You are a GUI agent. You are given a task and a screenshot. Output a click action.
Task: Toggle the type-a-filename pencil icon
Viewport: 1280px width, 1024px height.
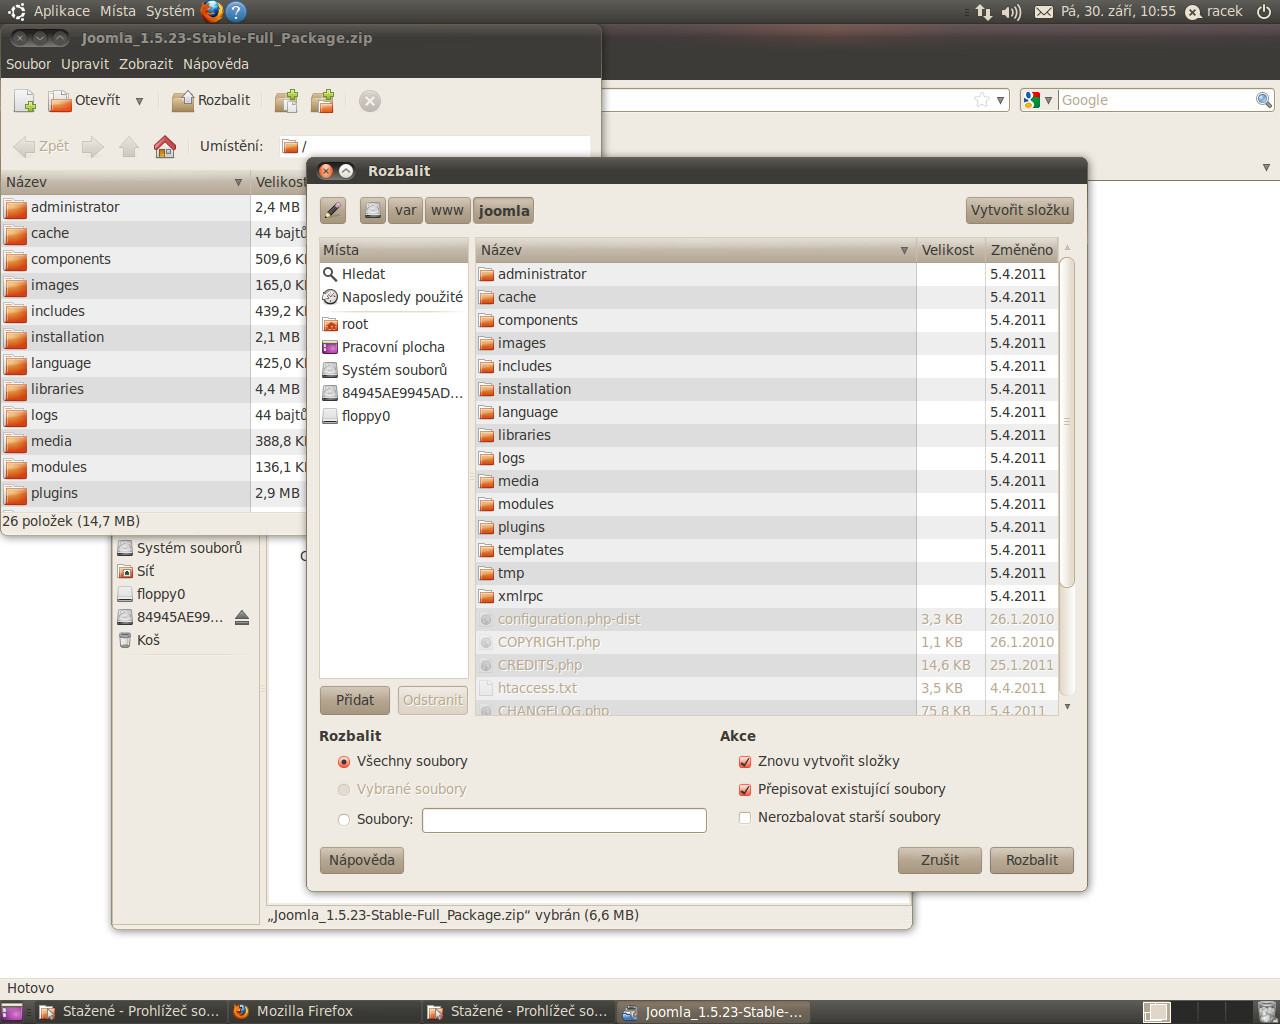(x=333, y=211)
